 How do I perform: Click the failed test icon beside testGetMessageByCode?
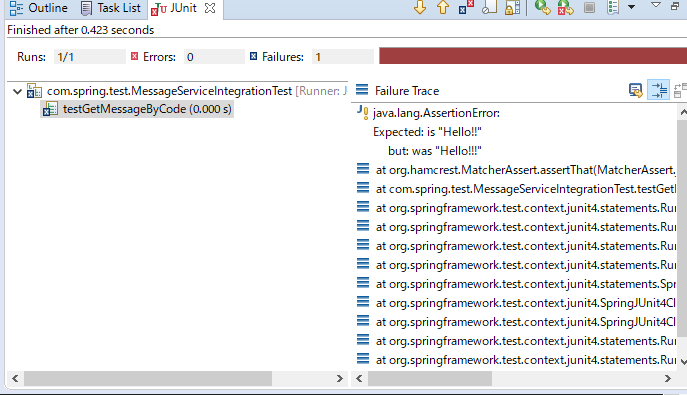(50, 109)
